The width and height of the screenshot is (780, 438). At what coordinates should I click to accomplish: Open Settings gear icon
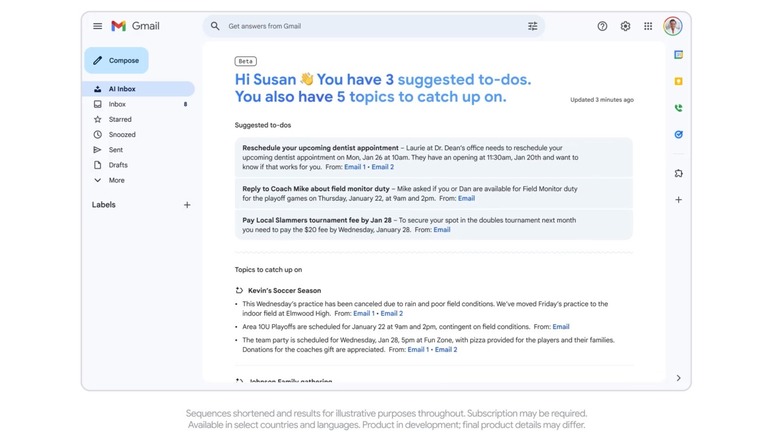point(625,26)
